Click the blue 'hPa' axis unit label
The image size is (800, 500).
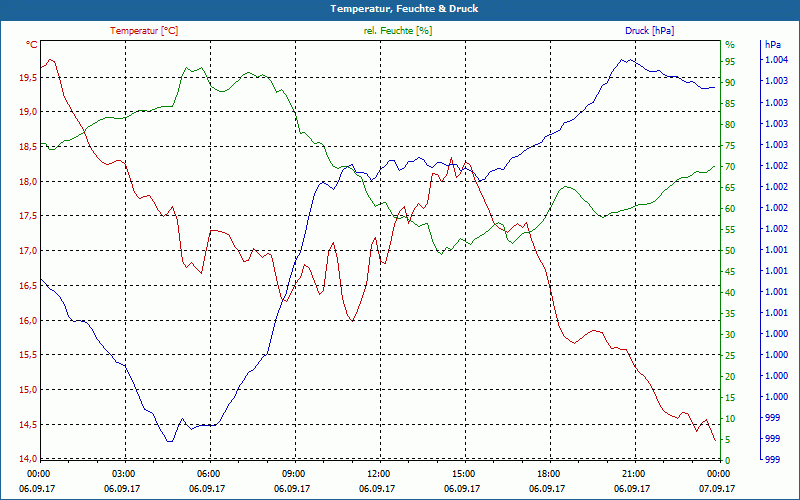point(772,45)
